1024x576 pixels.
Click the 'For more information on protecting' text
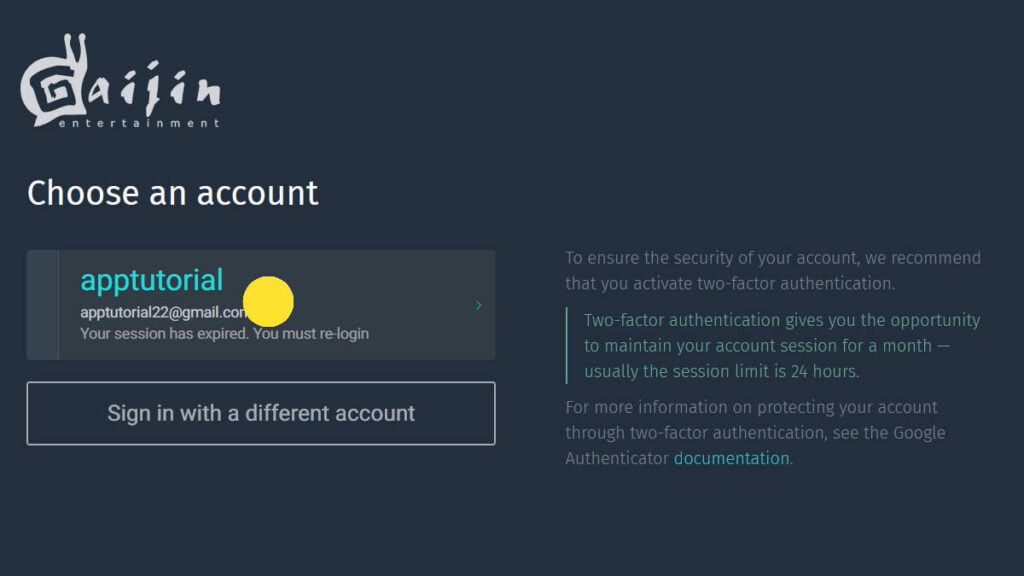point(751,408)
